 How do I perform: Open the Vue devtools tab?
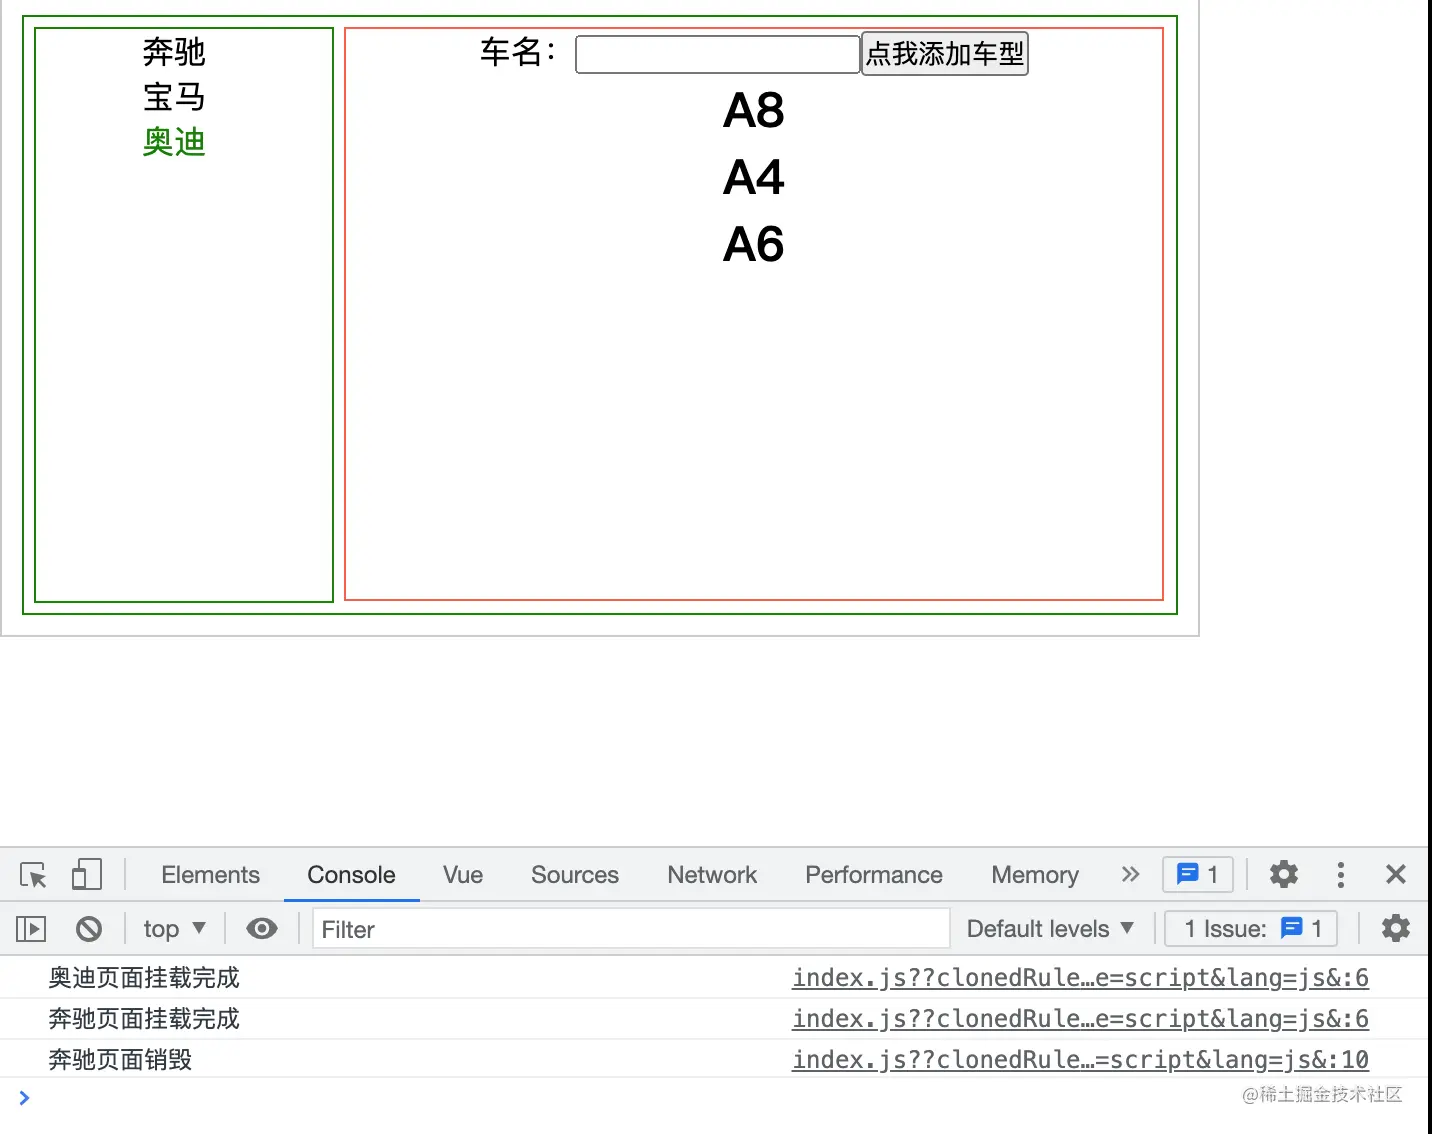(463, 875)
